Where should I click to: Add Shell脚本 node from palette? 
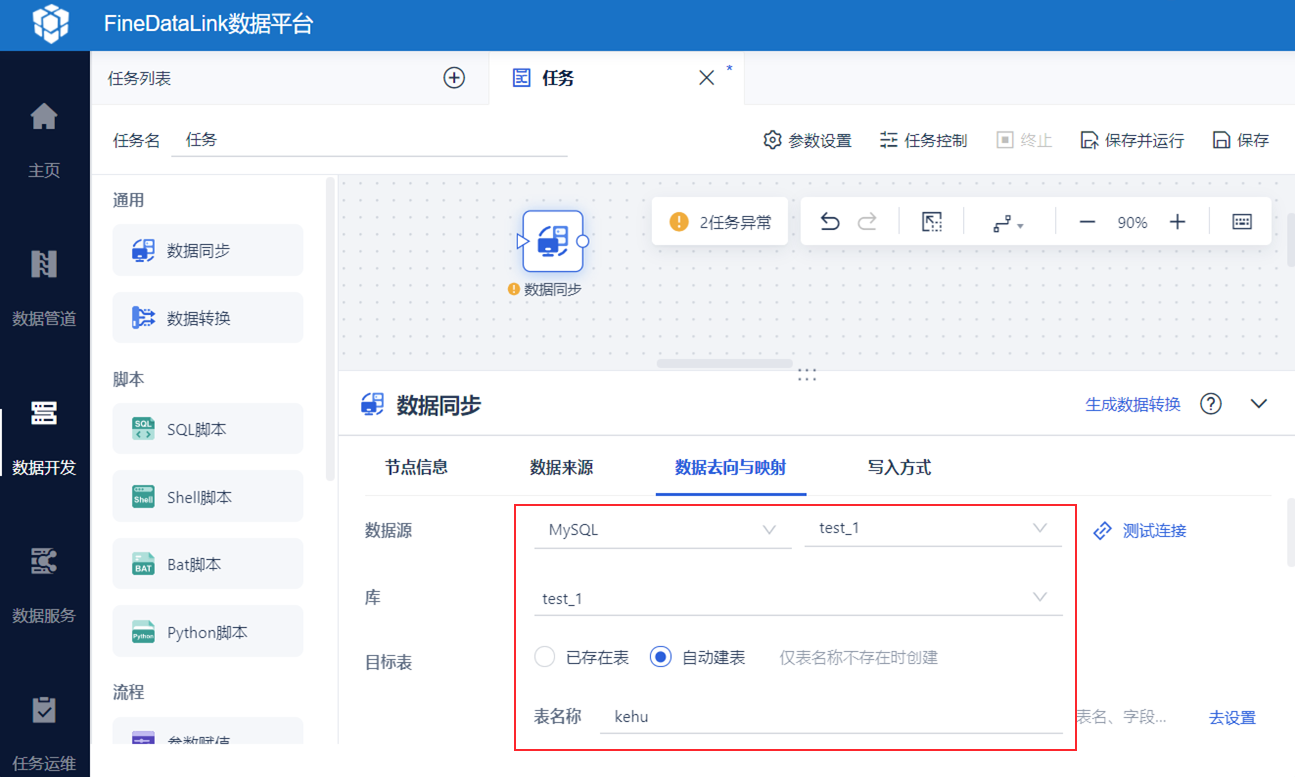208,497
